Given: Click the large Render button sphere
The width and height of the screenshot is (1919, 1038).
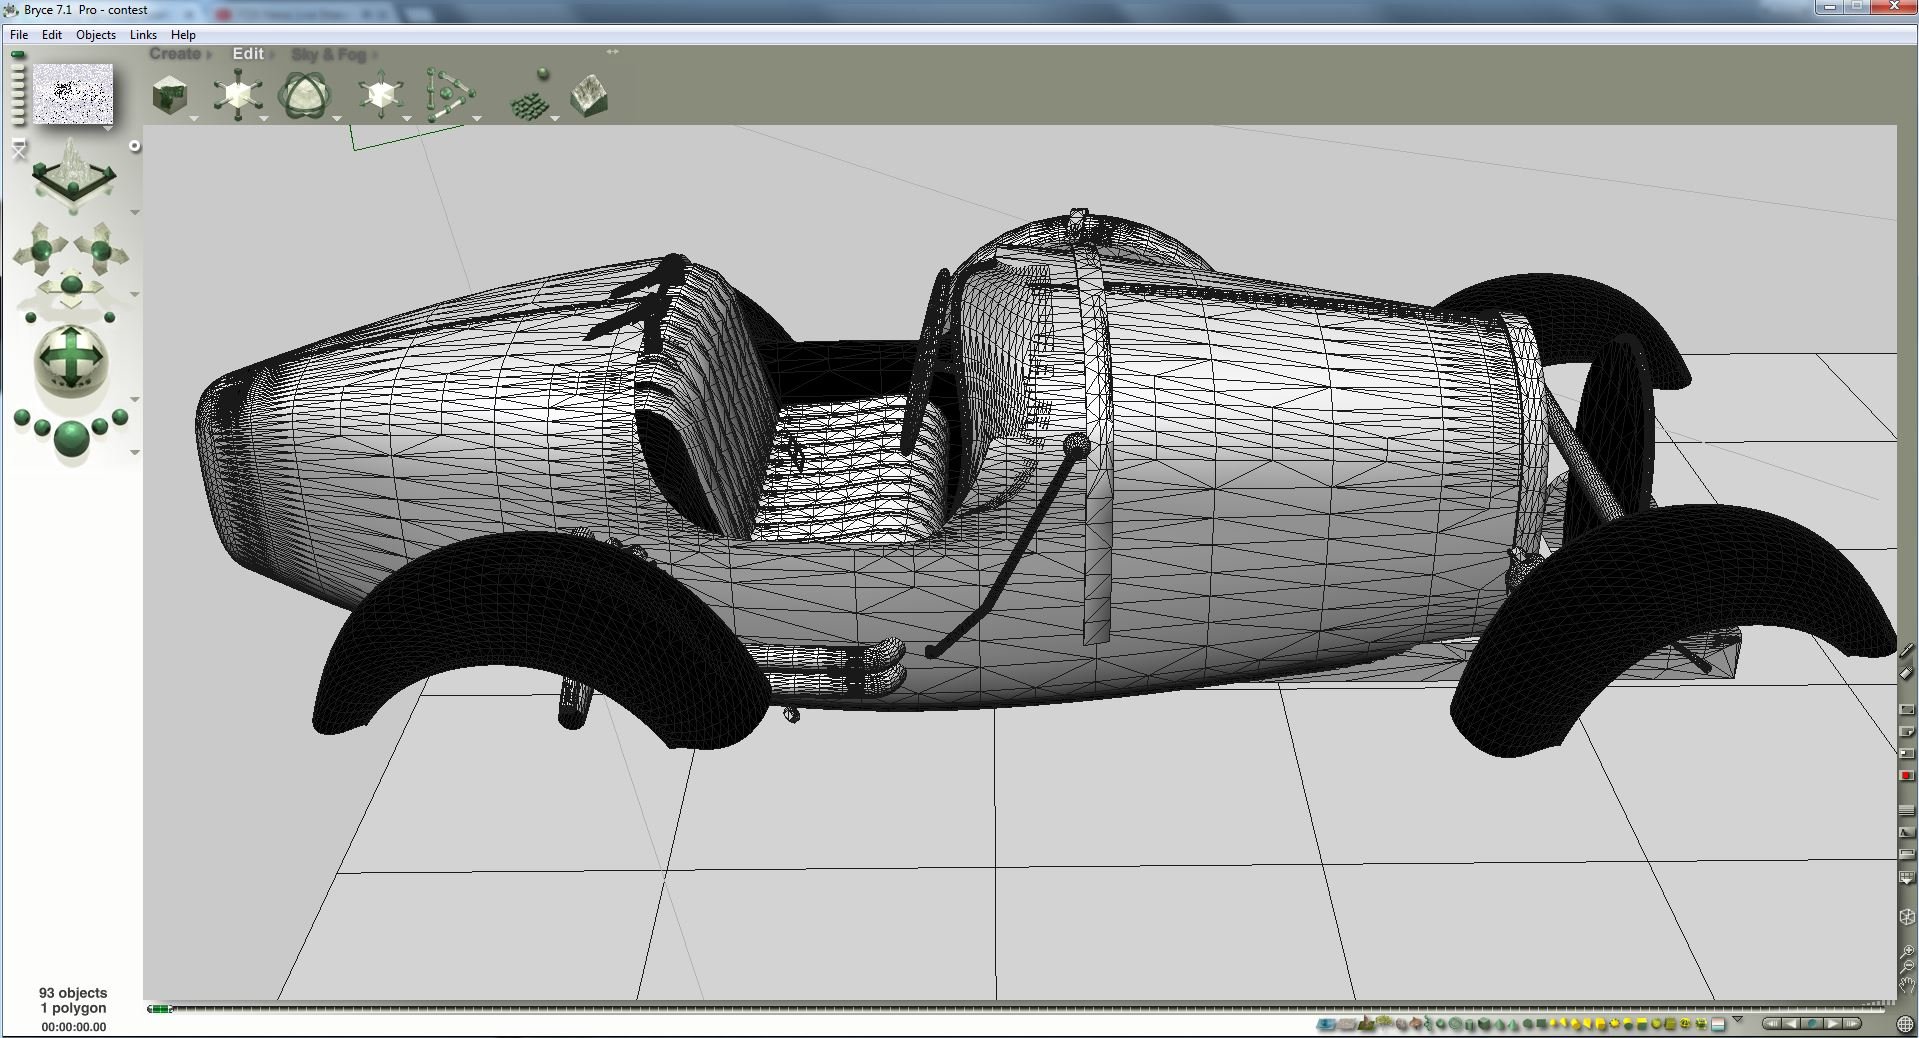Looking at the screenshot, I should coord(71,438).
